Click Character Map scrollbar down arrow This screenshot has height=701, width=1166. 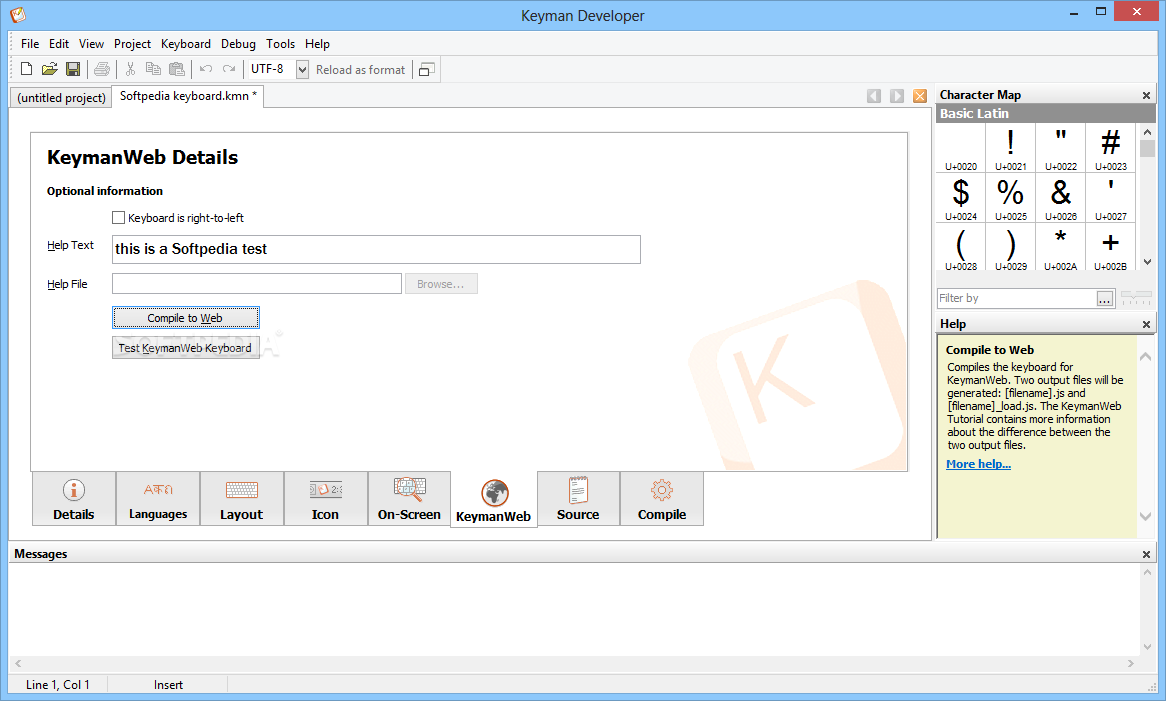(1147, 262)
